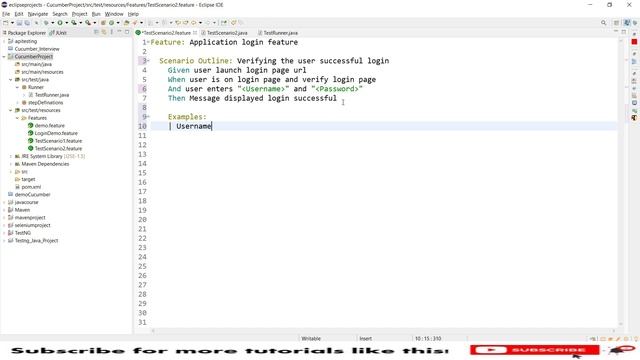
Task: Click the magnifier Quick Access search icon
Action: [x=603, y=23]
